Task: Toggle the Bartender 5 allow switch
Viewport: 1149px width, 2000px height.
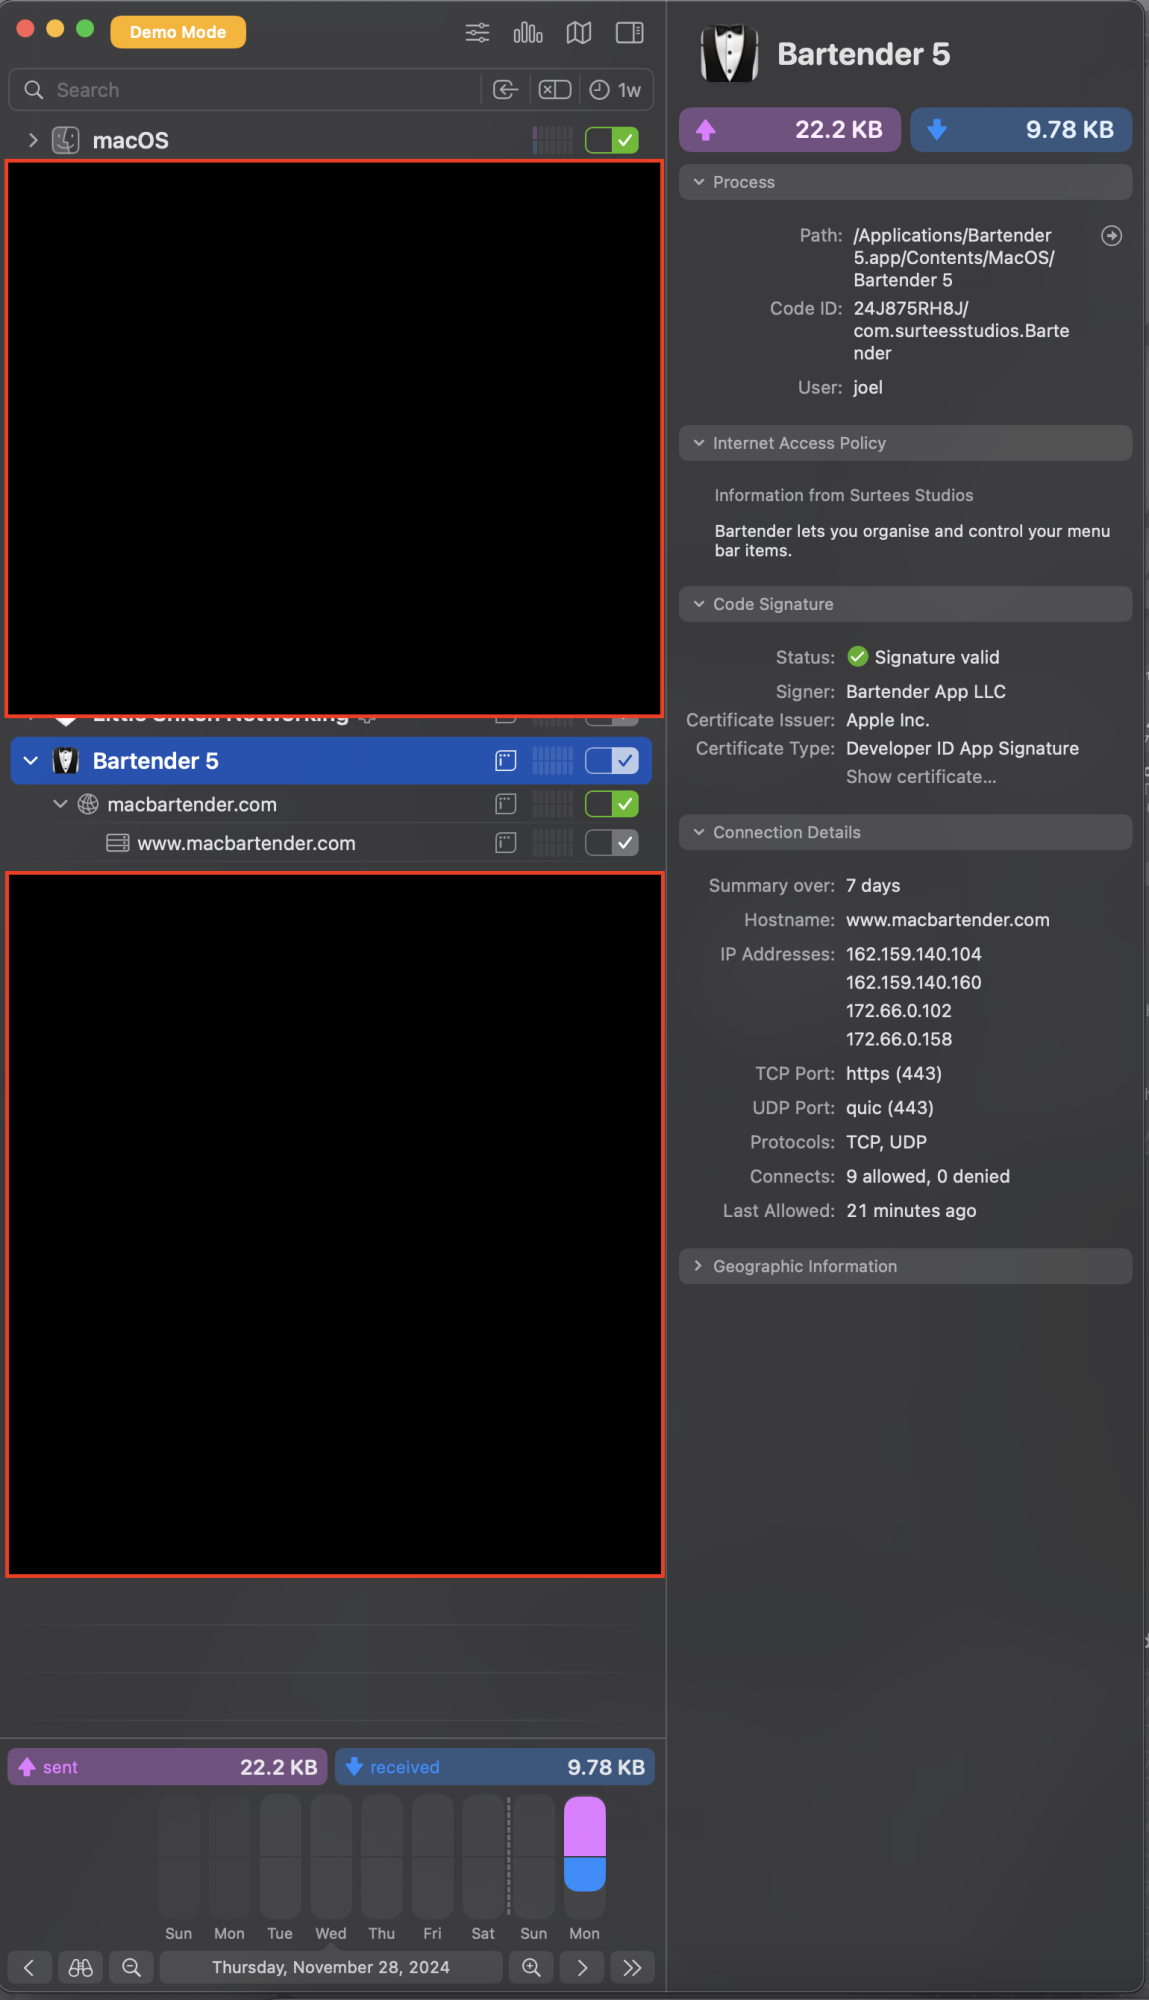Action: [x=612, y=761]
